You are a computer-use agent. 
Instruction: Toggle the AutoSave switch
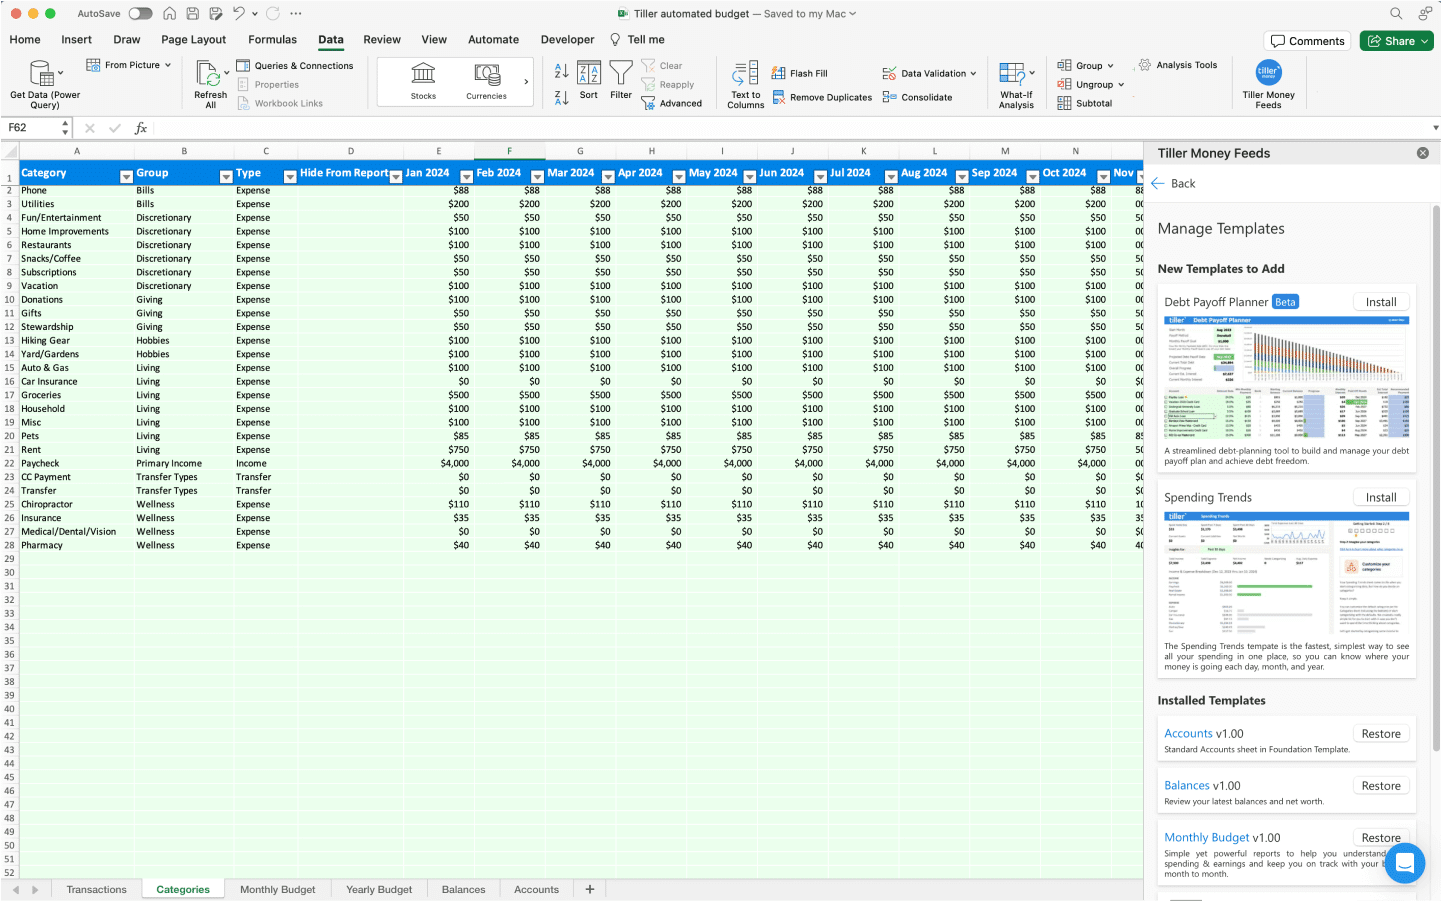(140, 14)
